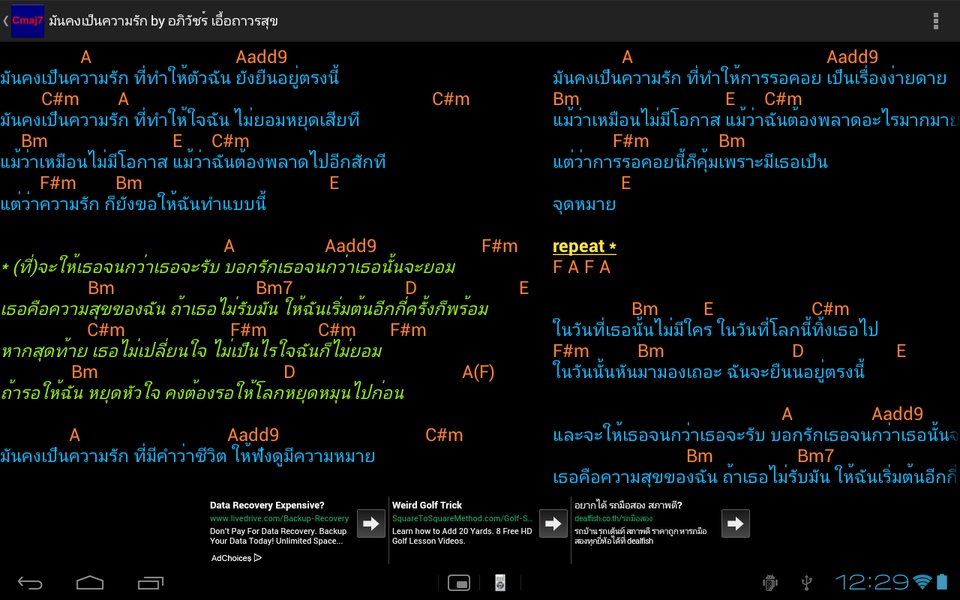Tap the lyric line 'แต่ว่าการรอคอยนี้ก็คุ้มเพราะมีเธอเป็น'
The image size is (960, 600).
690,162
